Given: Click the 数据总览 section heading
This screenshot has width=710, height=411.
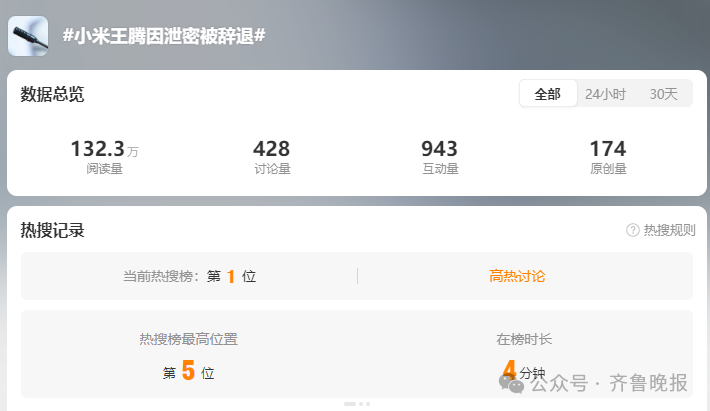Looking at the screenshot, I should pos(52,94).
